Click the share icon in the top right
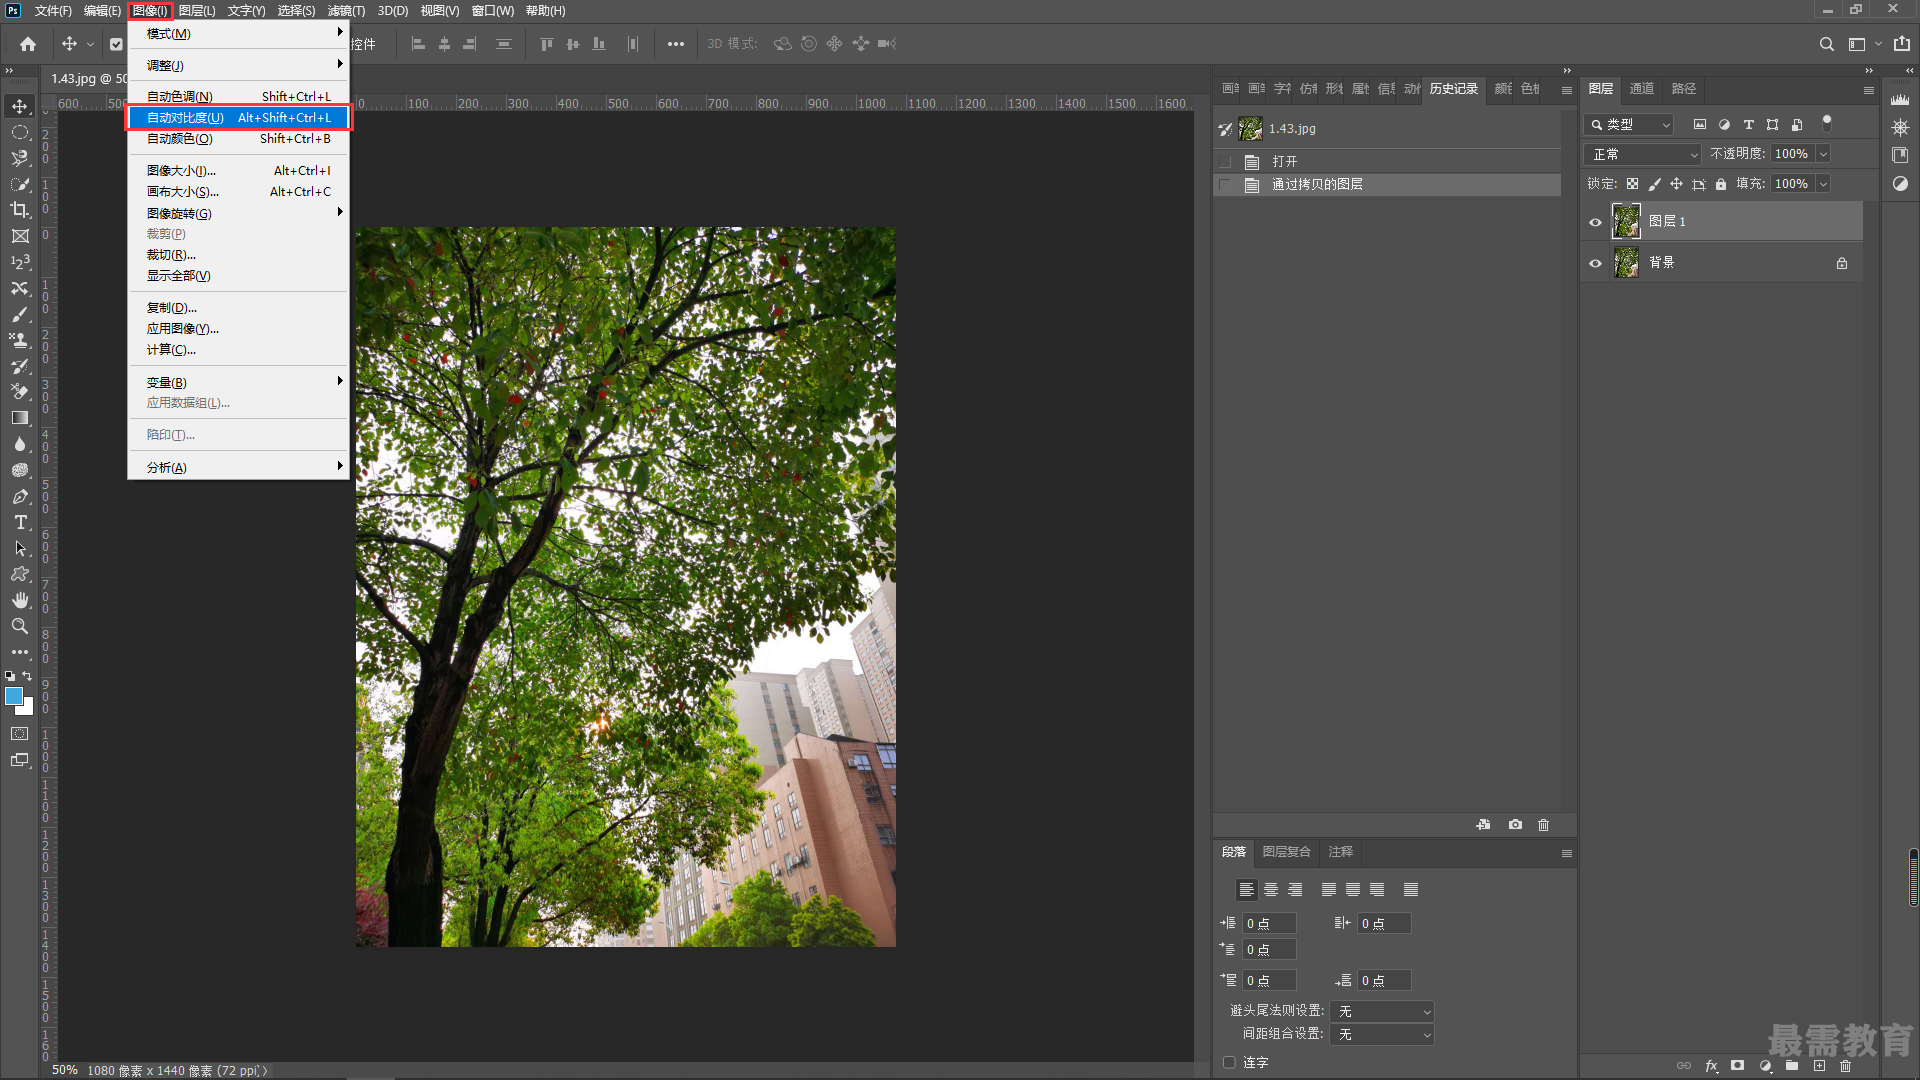Image resolution: width=1920 pixels, height=1080 pixels. pos(1901,44)
